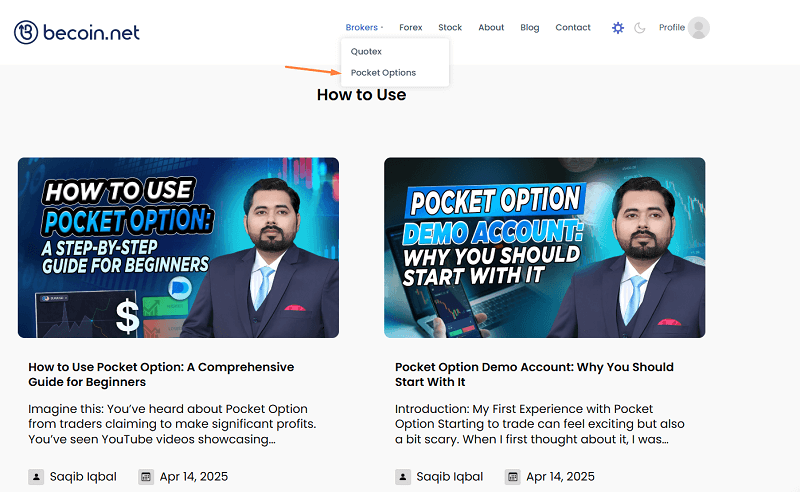Click calendar icon on Demo Account article
Screen dimensions: 800x492
[513, 477]
